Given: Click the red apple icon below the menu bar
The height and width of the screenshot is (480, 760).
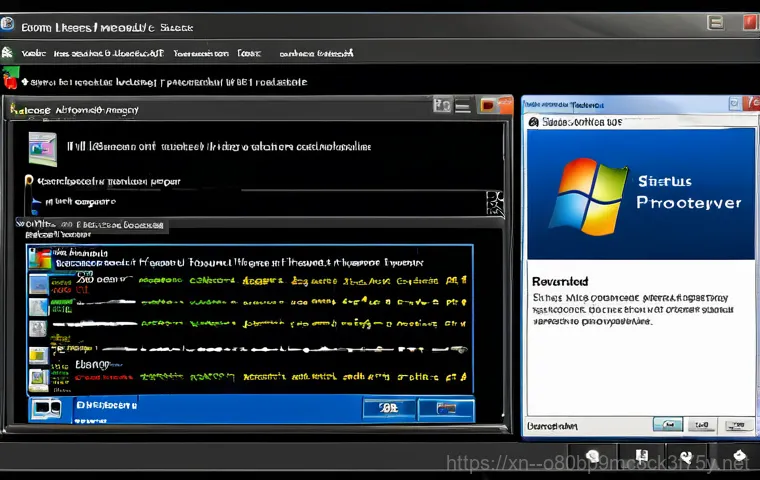Looking at the screenshot, I should click(x=11, y=80).
